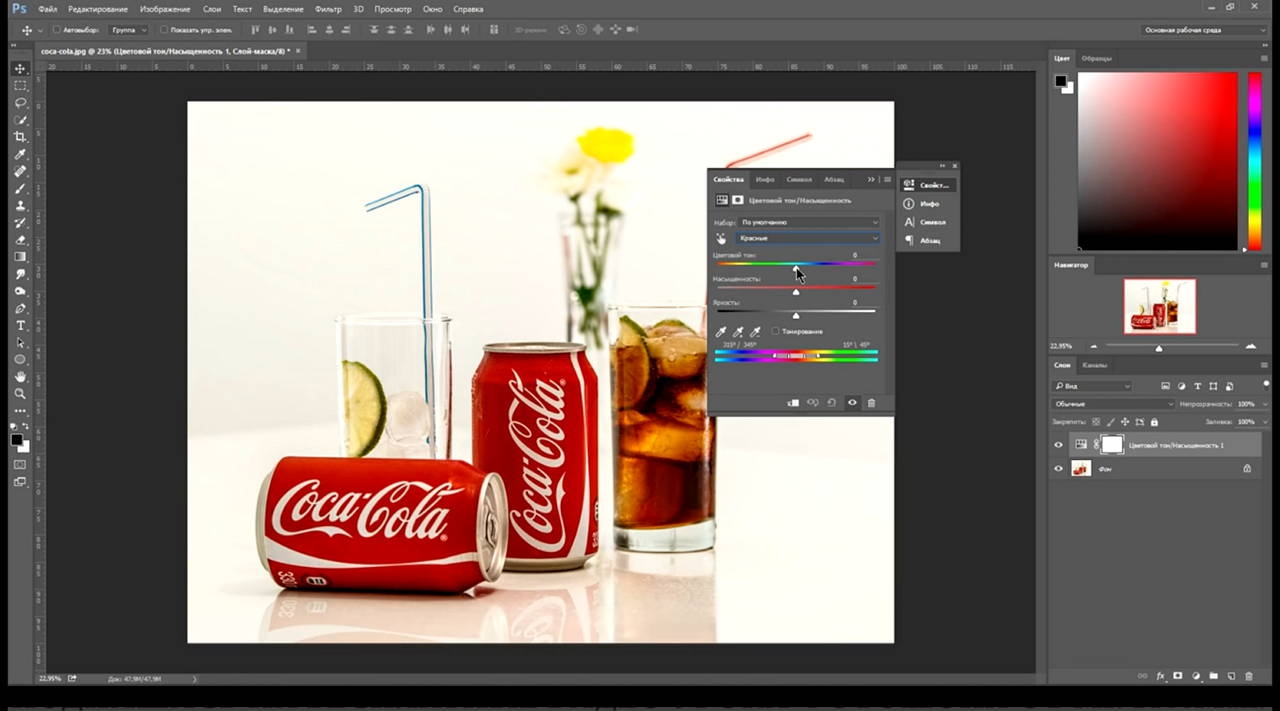Image resolution: width=1280 pixels, height=711 pixels.
Task: Open the Группа dropdown in options bar
Action: click(x=128, y=30)
